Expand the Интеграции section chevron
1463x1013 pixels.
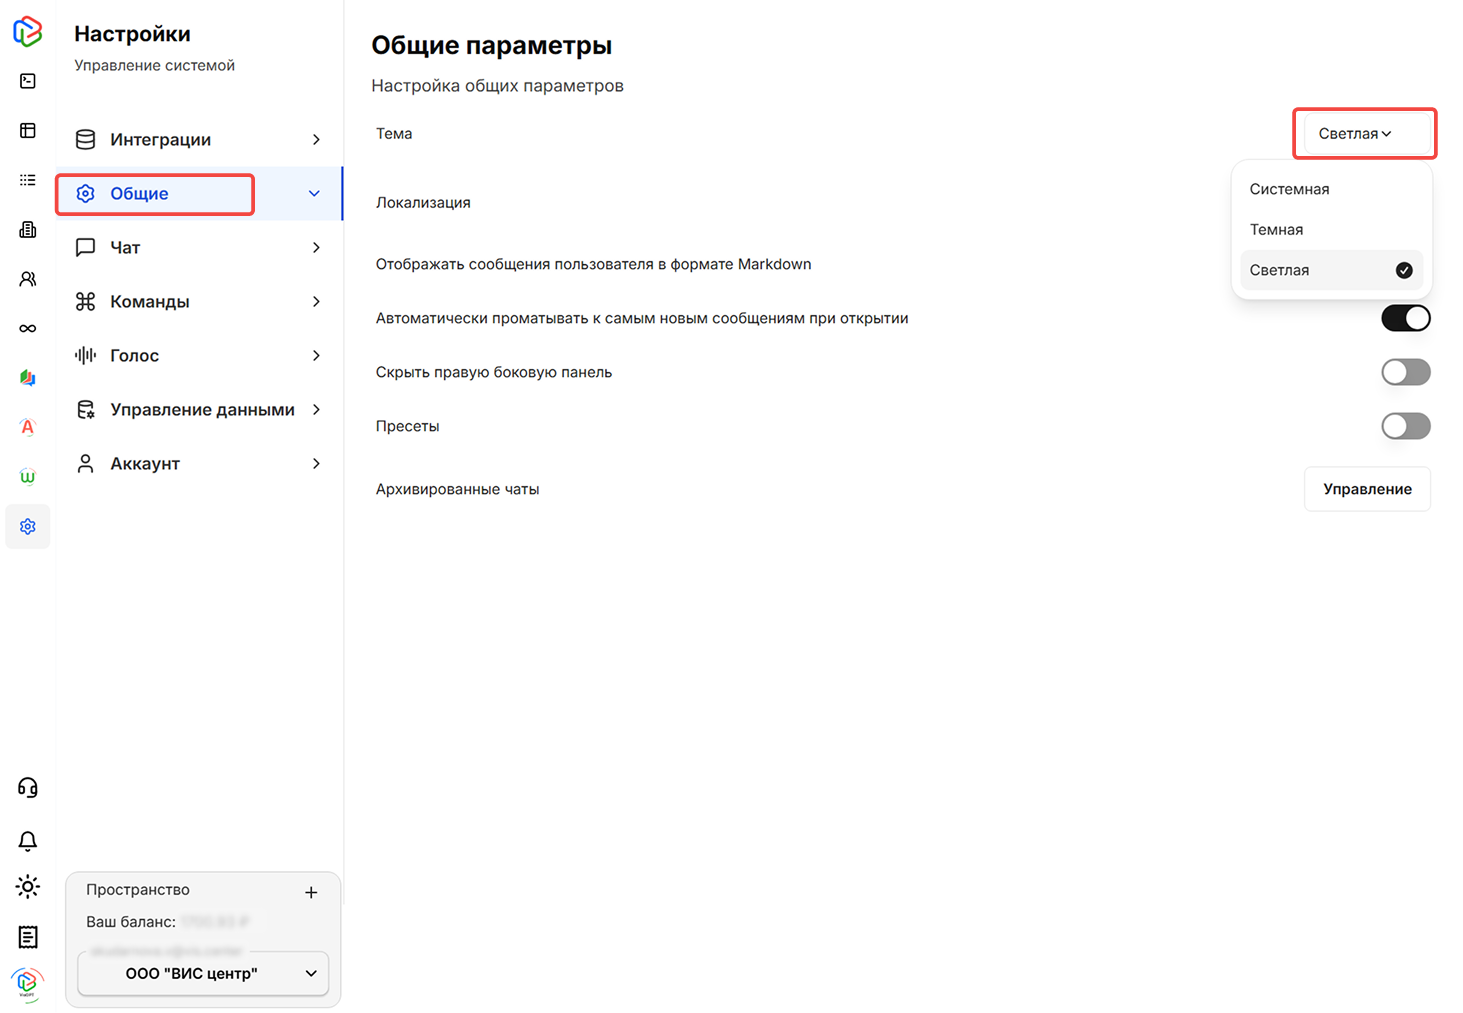316,140
